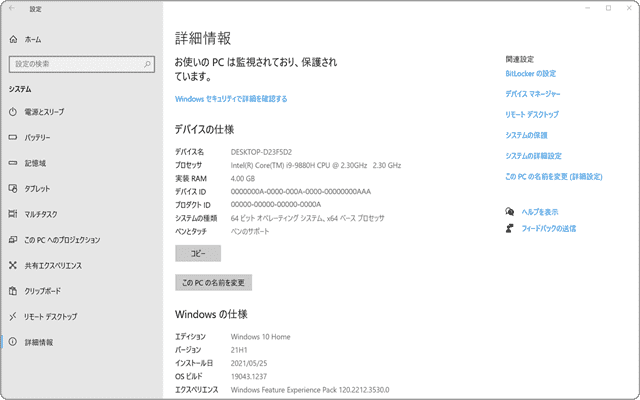
Task: Click install date 2021/05/25
Action: click(249, 363)
